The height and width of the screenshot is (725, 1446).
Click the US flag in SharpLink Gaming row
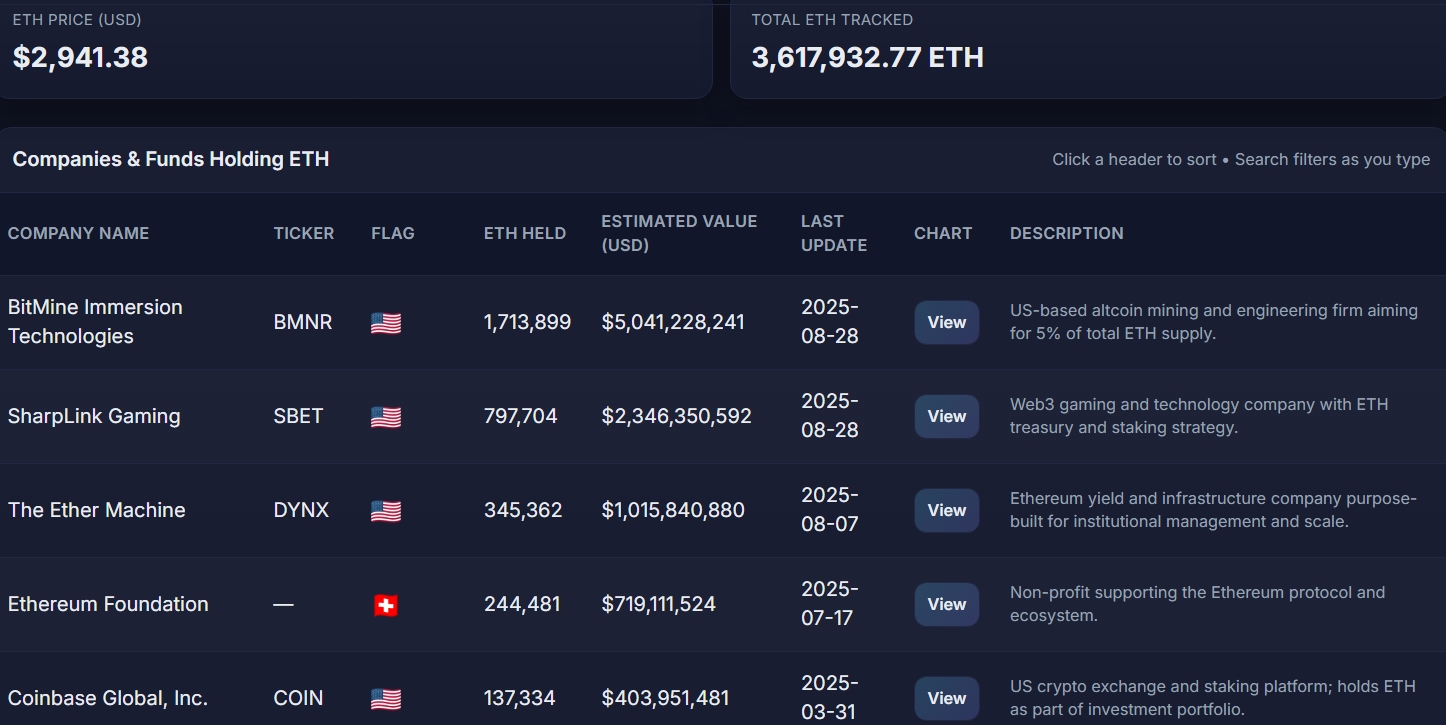tap(386, 417)
